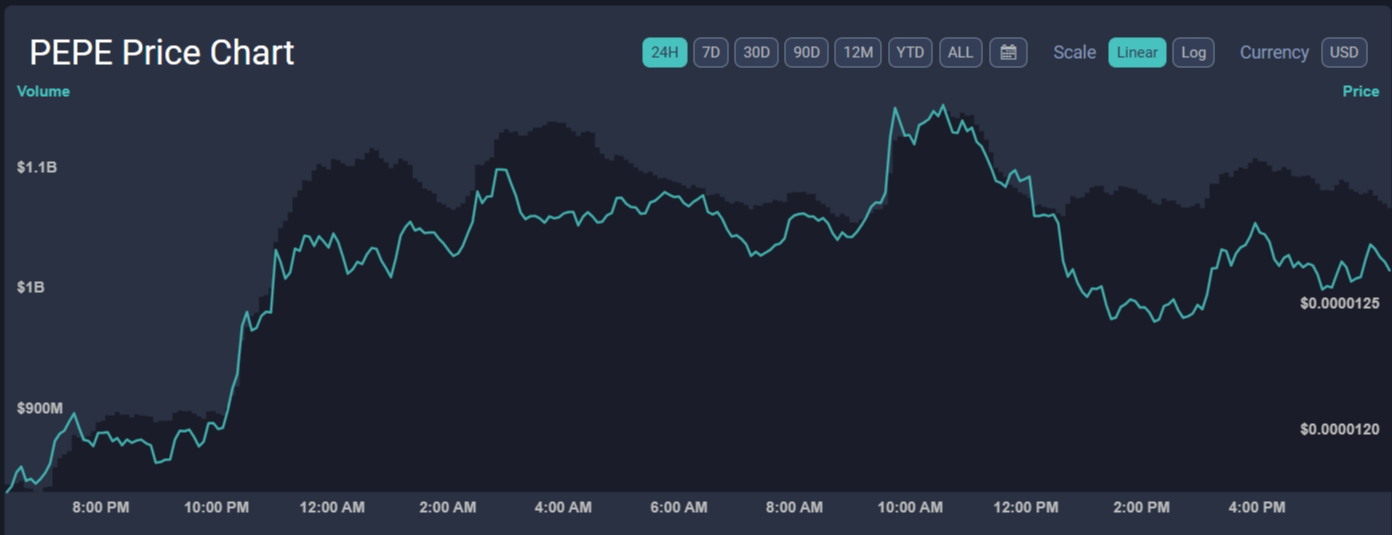Show the 30D price history
Image resolution: width=1392 pixels, height=535 pixels.
756,53
